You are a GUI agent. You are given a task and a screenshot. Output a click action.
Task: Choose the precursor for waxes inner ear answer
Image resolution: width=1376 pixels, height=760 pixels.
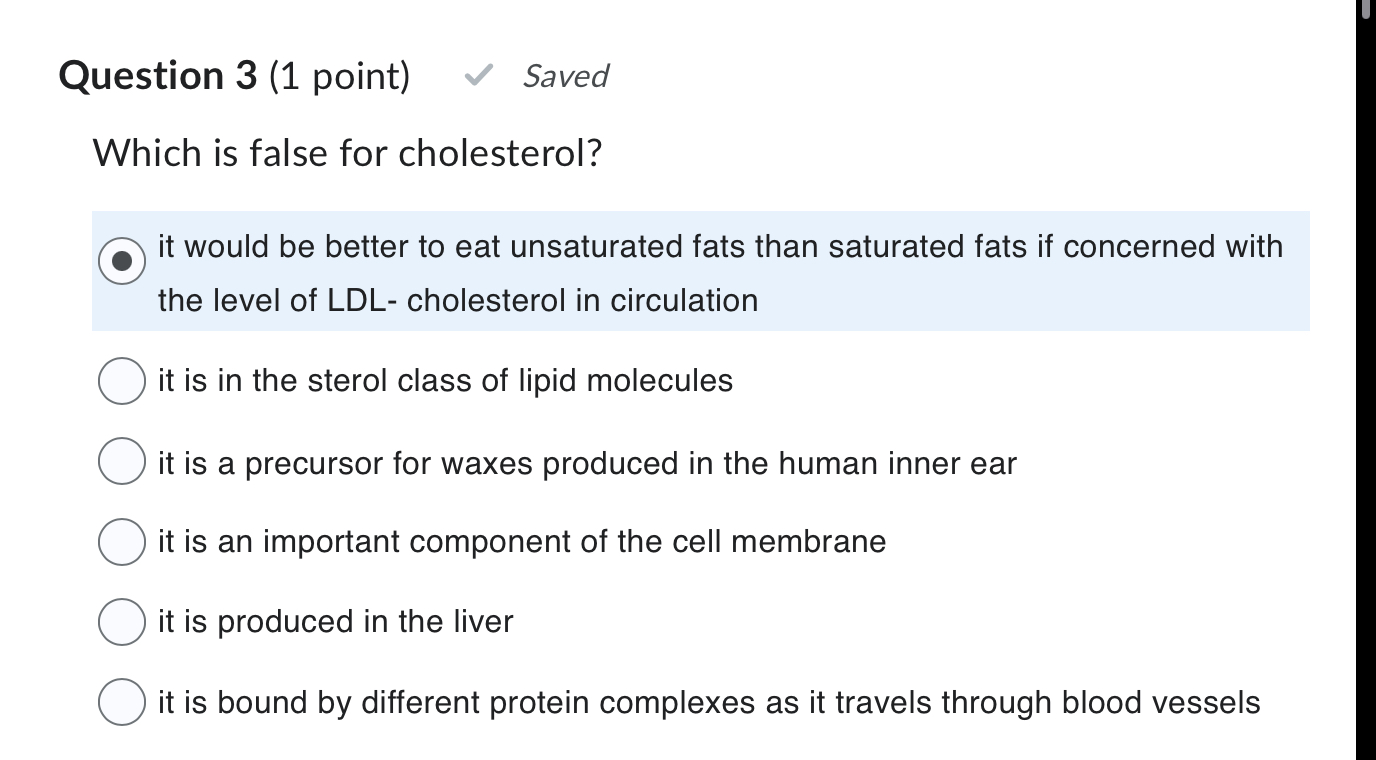pos(121,461)
